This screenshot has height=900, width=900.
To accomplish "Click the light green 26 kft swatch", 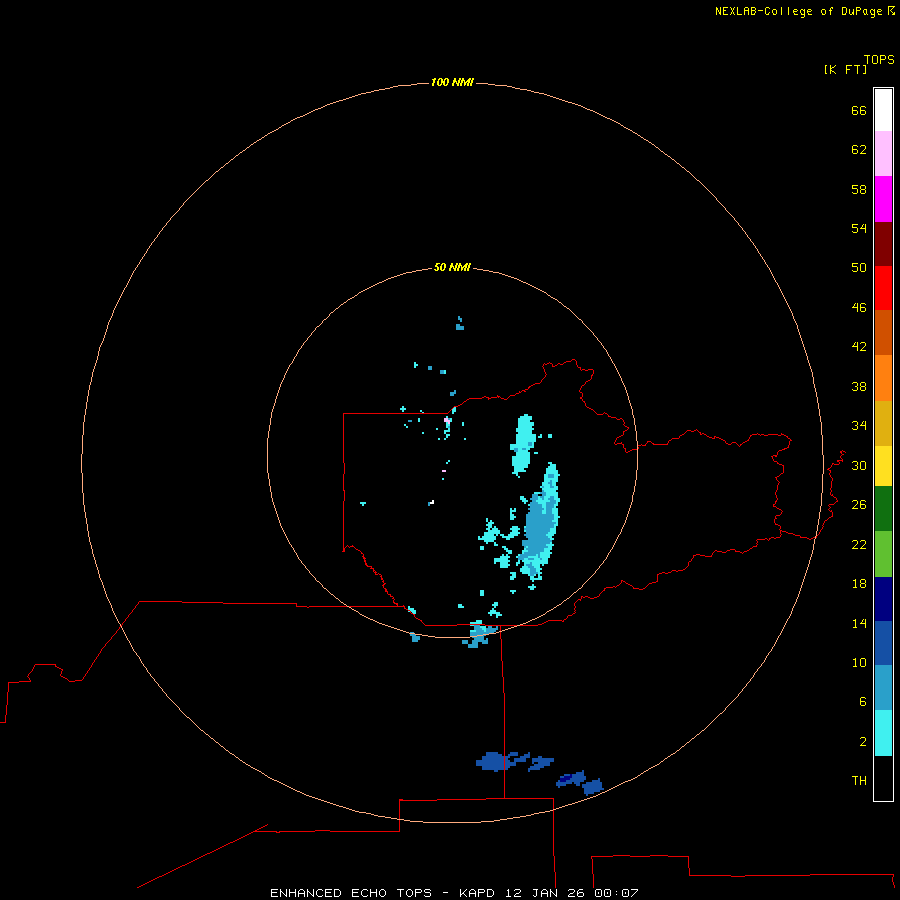I will coord(883,554).
